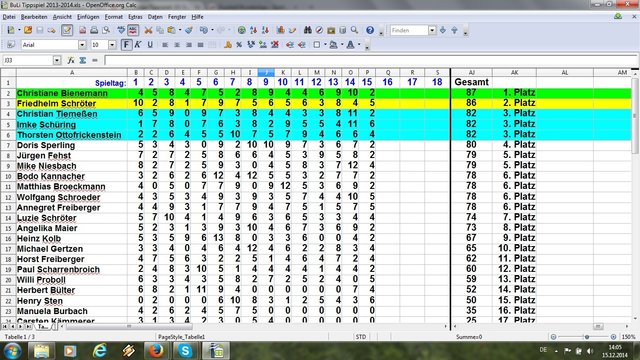Screen dimensions: 640x360
Task: Click the Print printer icon
Action: tap(94, 30)
